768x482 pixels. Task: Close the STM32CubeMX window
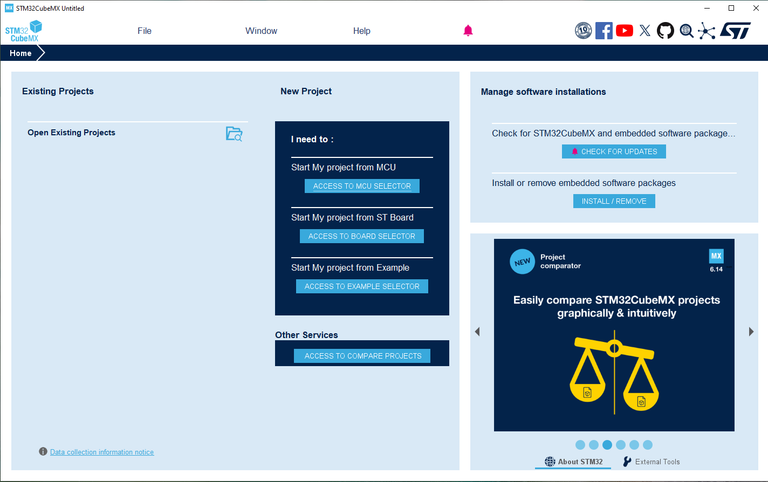756,8
